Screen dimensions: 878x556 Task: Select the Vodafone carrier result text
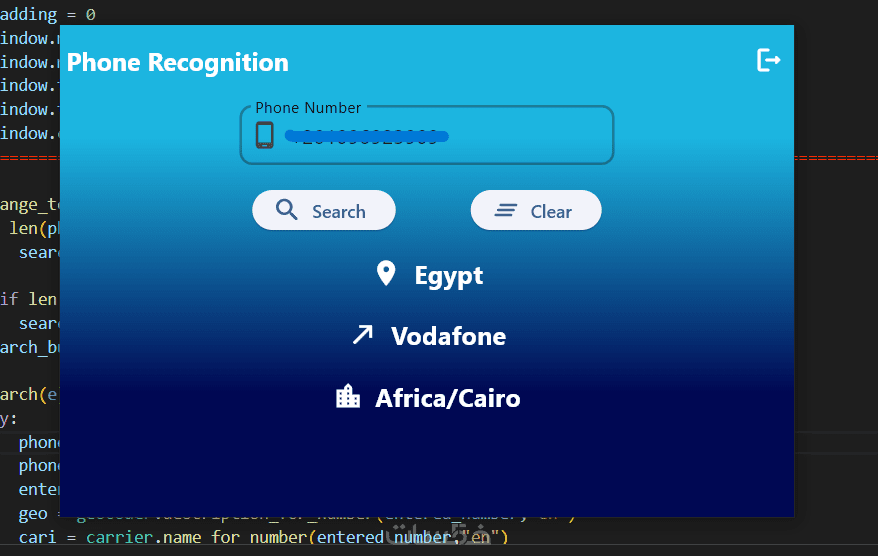point(448,336)
